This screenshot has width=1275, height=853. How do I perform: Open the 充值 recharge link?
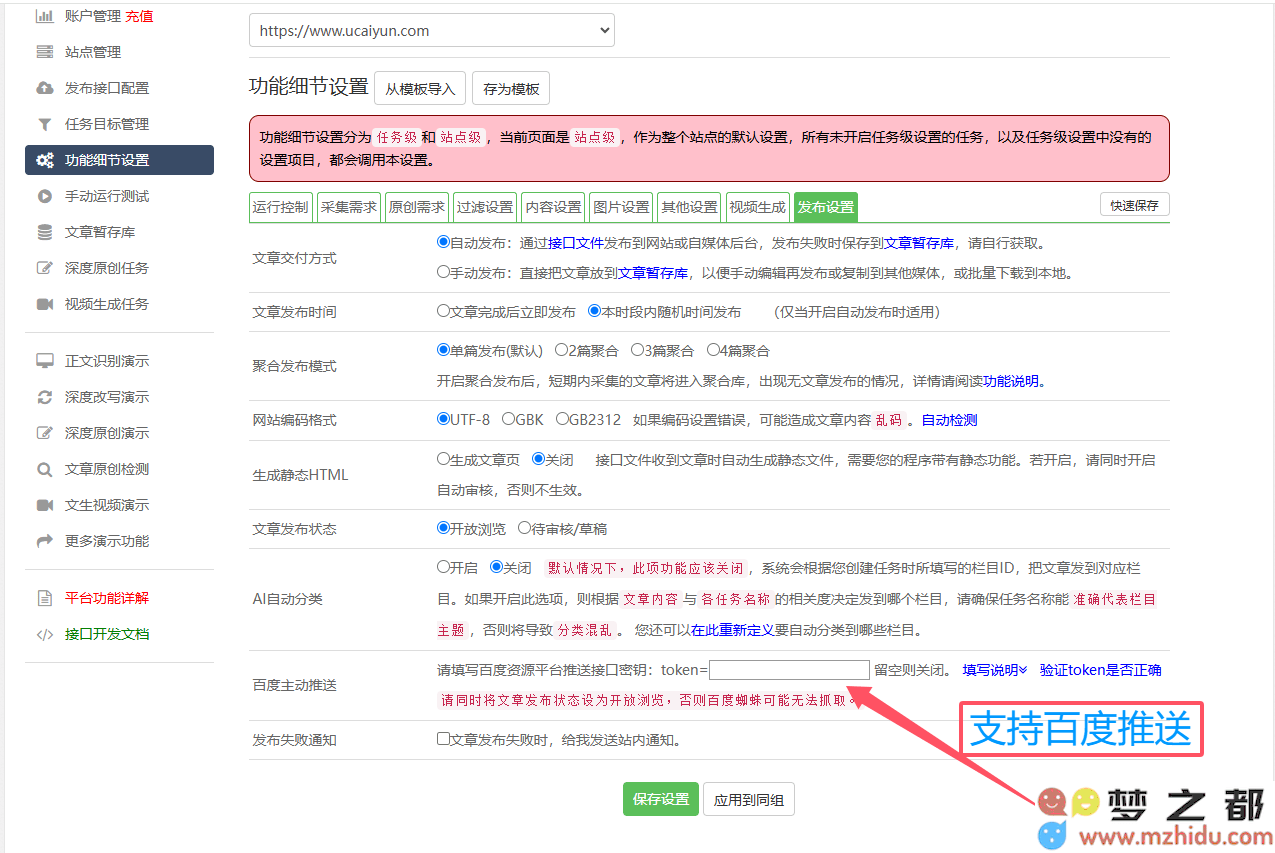coord(139,16)
